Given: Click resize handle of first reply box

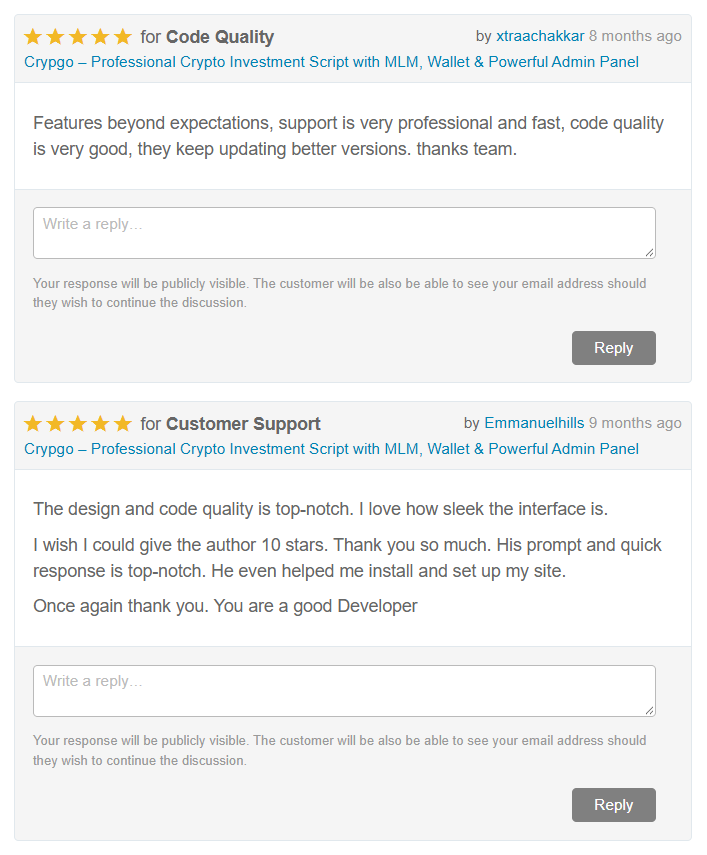Looking at the screenshot, I should (x=649, y=252).
